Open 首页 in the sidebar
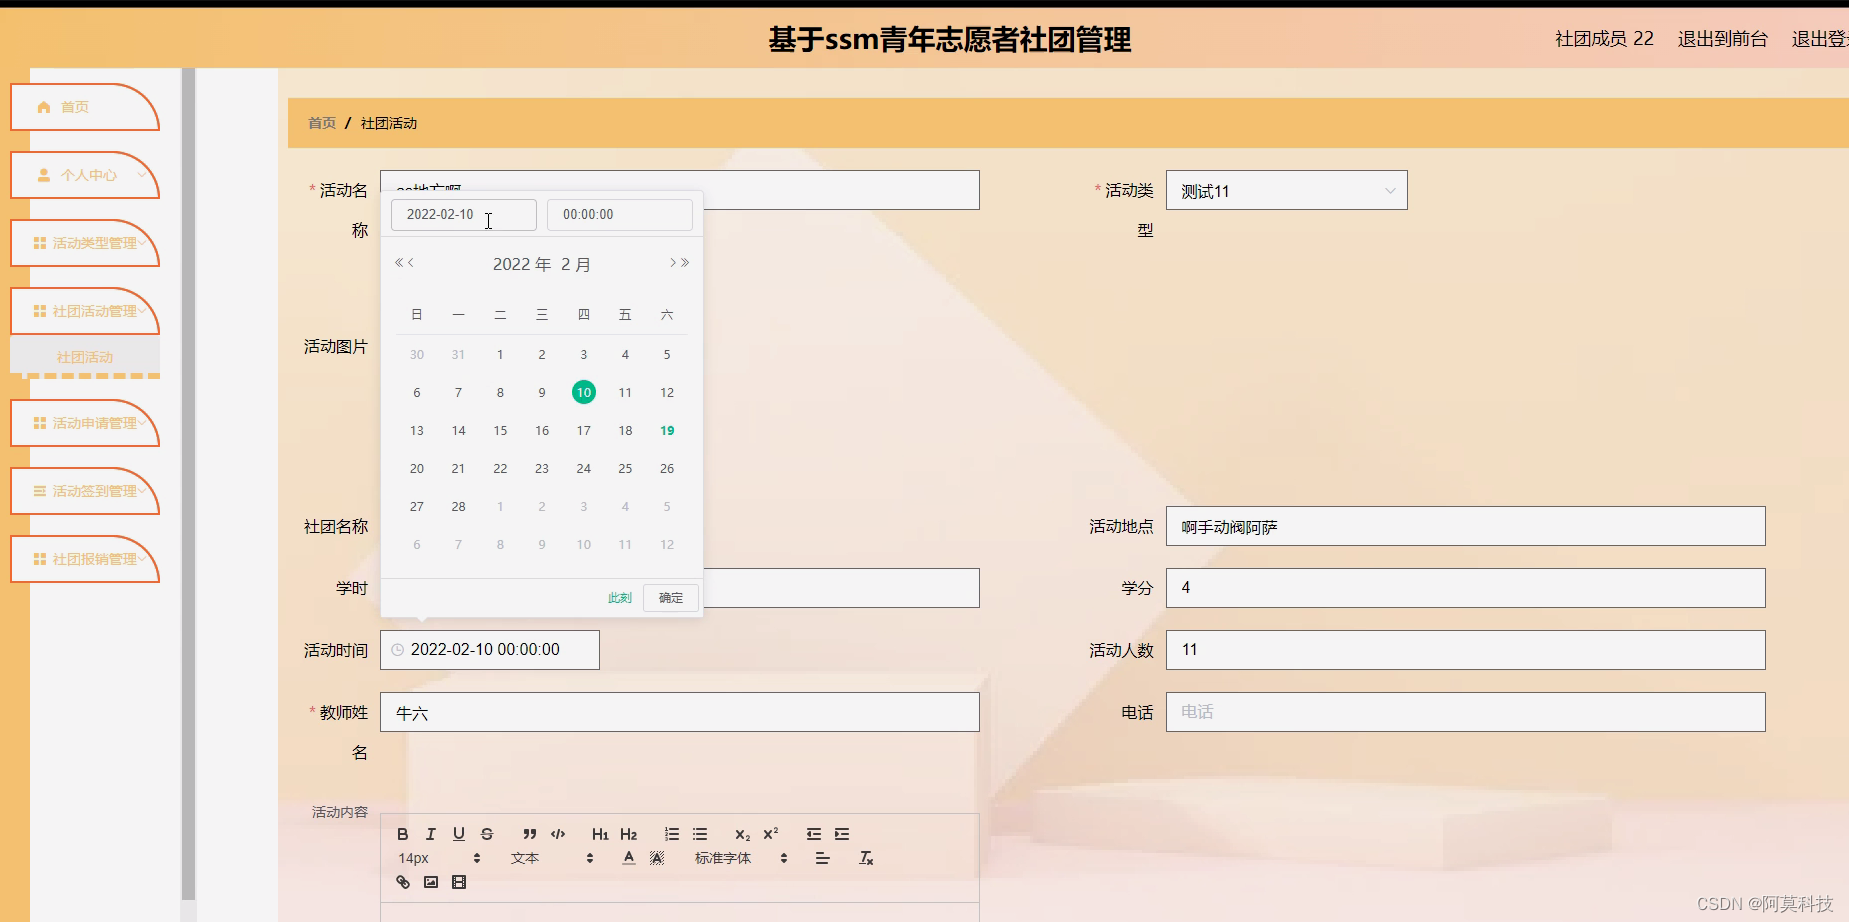Image resolution: width=1849 pixels, height=922 pixels. pos(84,107)
